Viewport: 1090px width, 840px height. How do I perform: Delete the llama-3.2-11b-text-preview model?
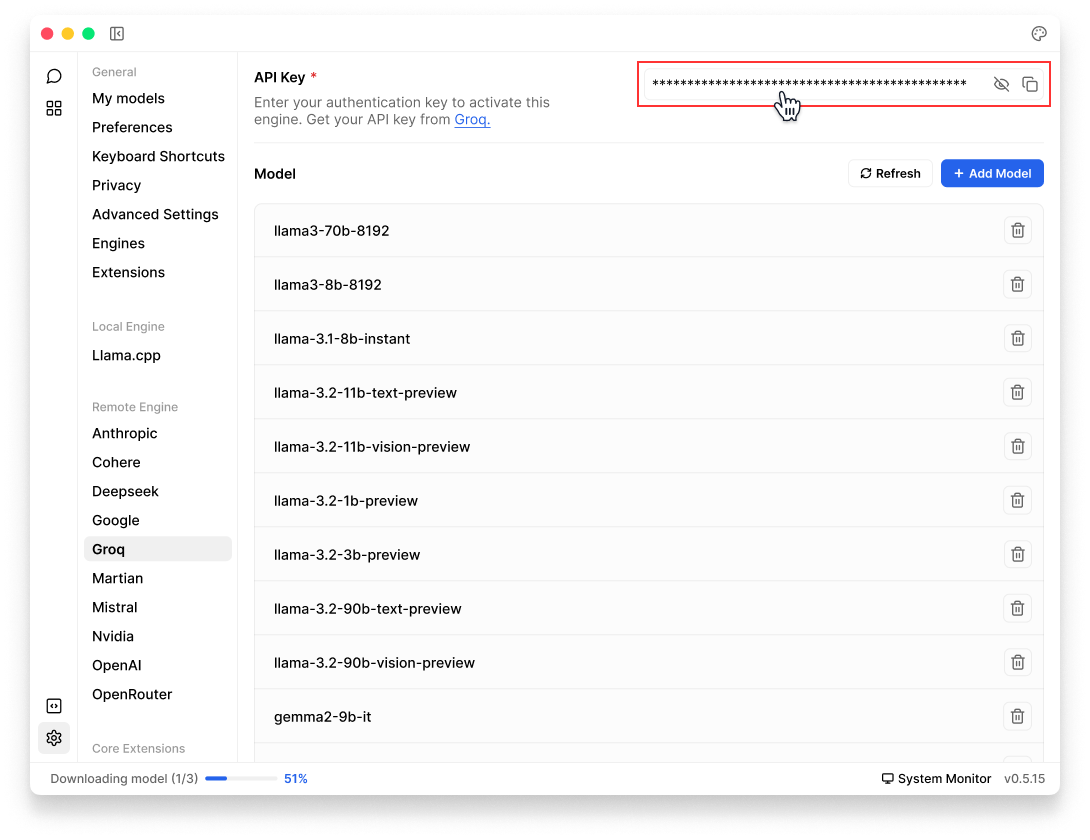click(1017, 392)
